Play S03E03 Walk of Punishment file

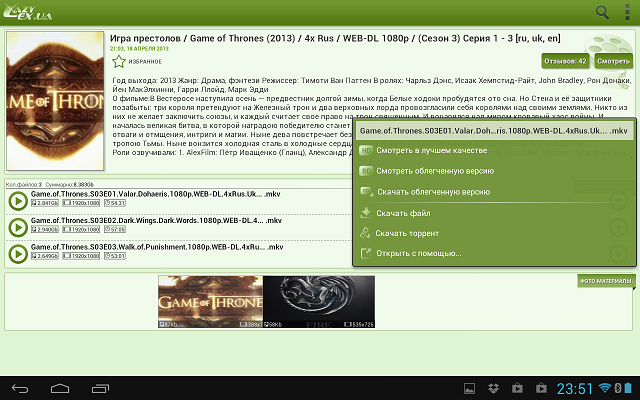click(x=18, y=254)
